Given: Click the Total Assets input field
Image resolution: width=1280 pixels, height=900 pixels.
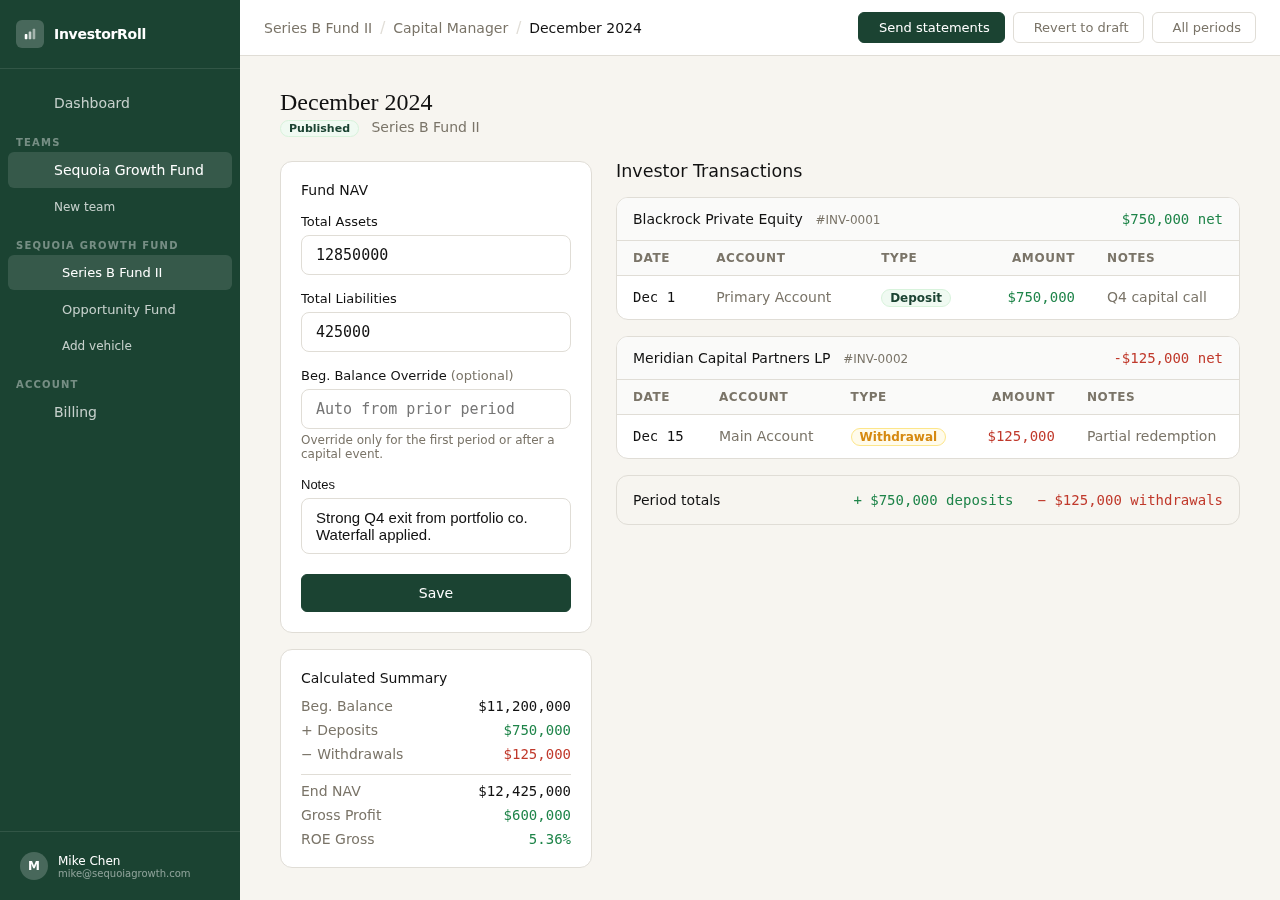Looking at the screenshot, I should pos(435,254).
